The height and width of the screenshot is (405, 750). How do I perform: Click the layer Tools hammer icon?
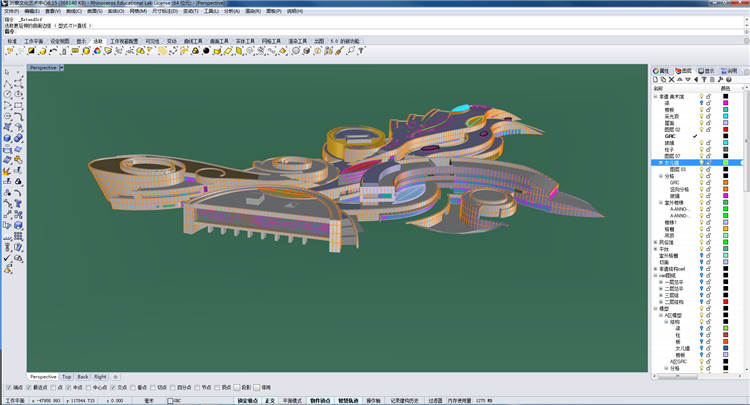pyautogui.click(x=720, y=79)
